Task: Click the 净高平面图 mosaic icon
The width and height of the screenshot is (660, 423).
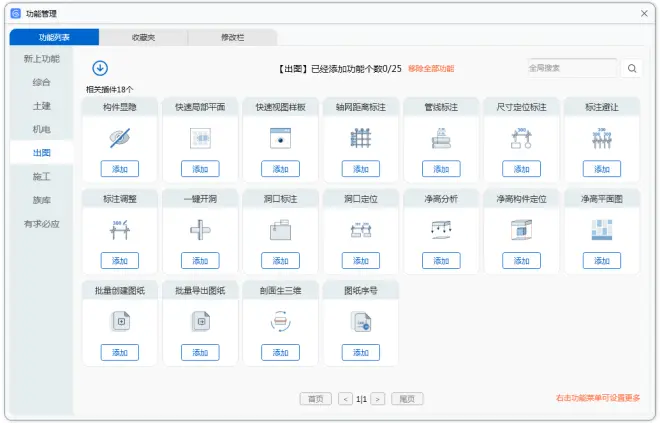Action: pyautogui.click(x=602, y=230)
